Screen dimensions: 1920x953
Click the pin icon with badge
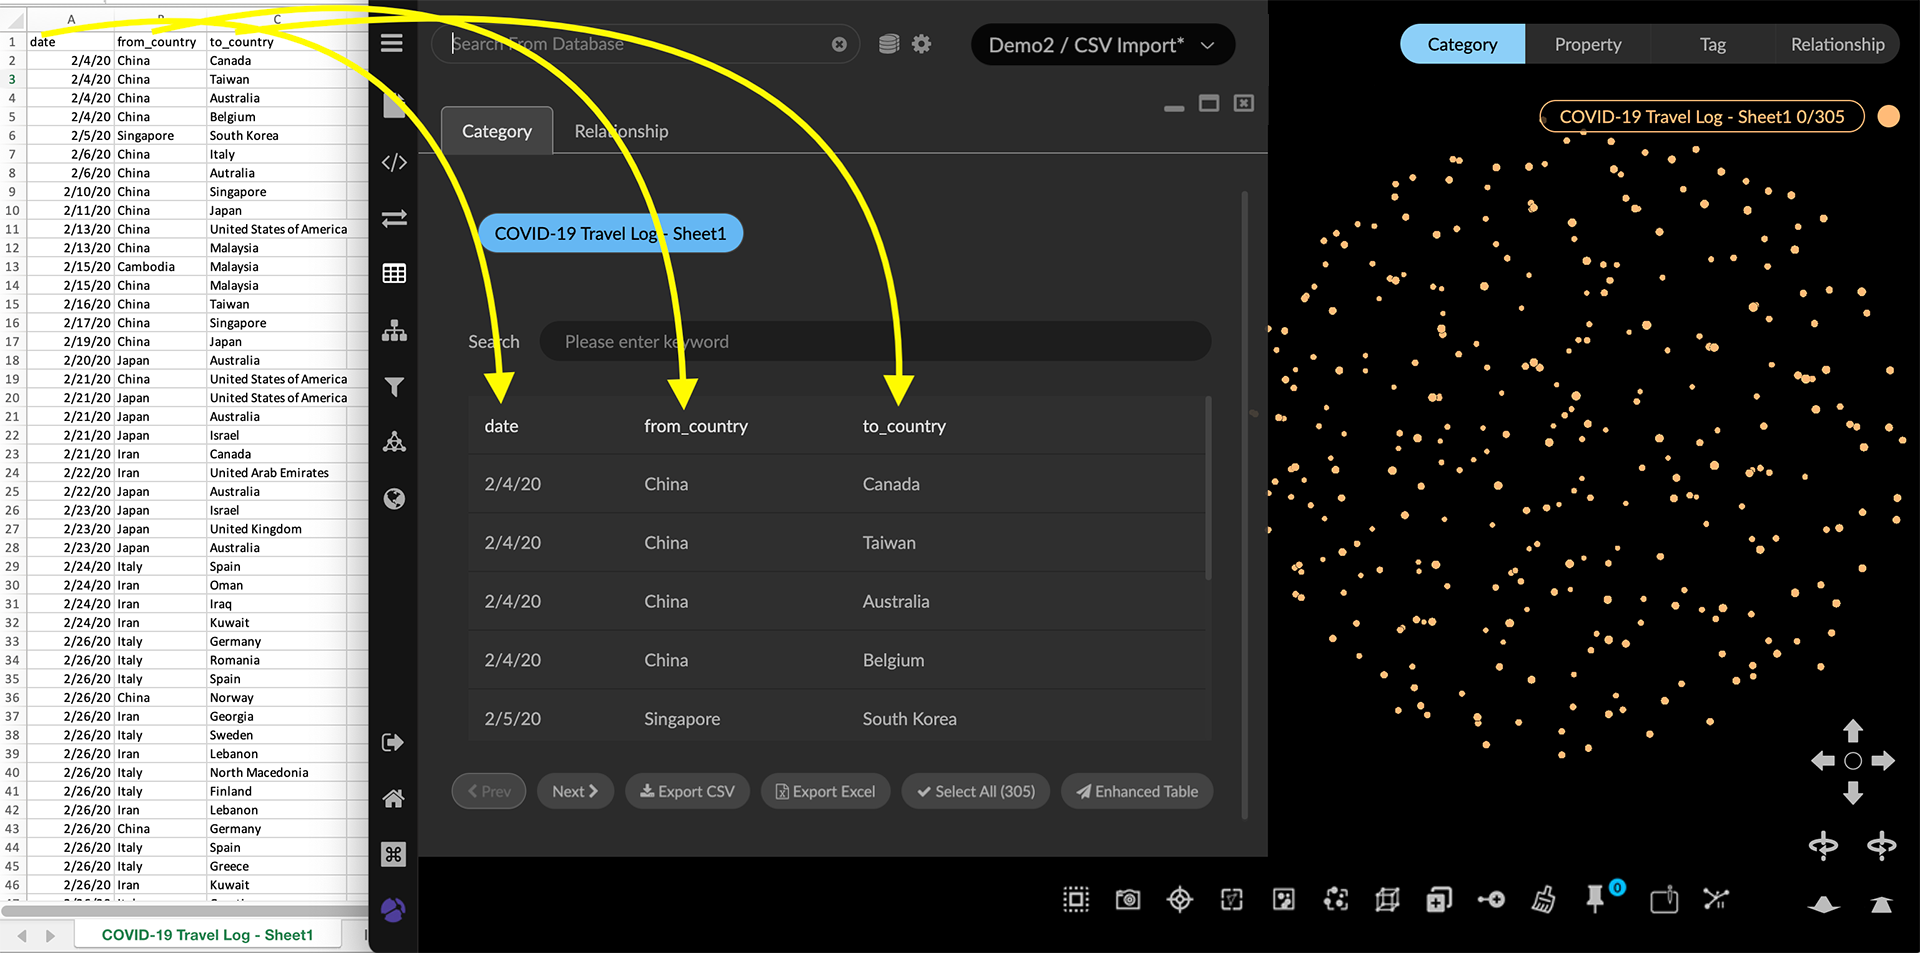[1596, 899]
